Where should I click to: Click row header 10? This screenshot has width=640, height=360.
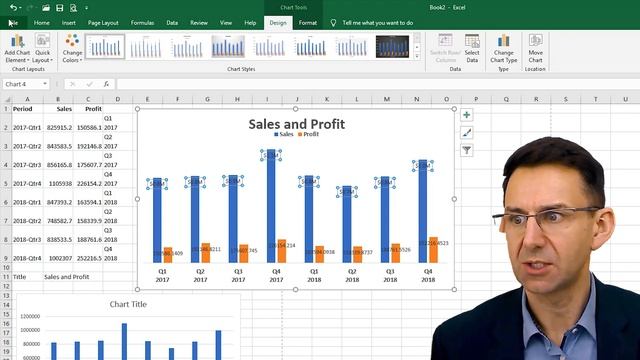[x=6, y=267]
